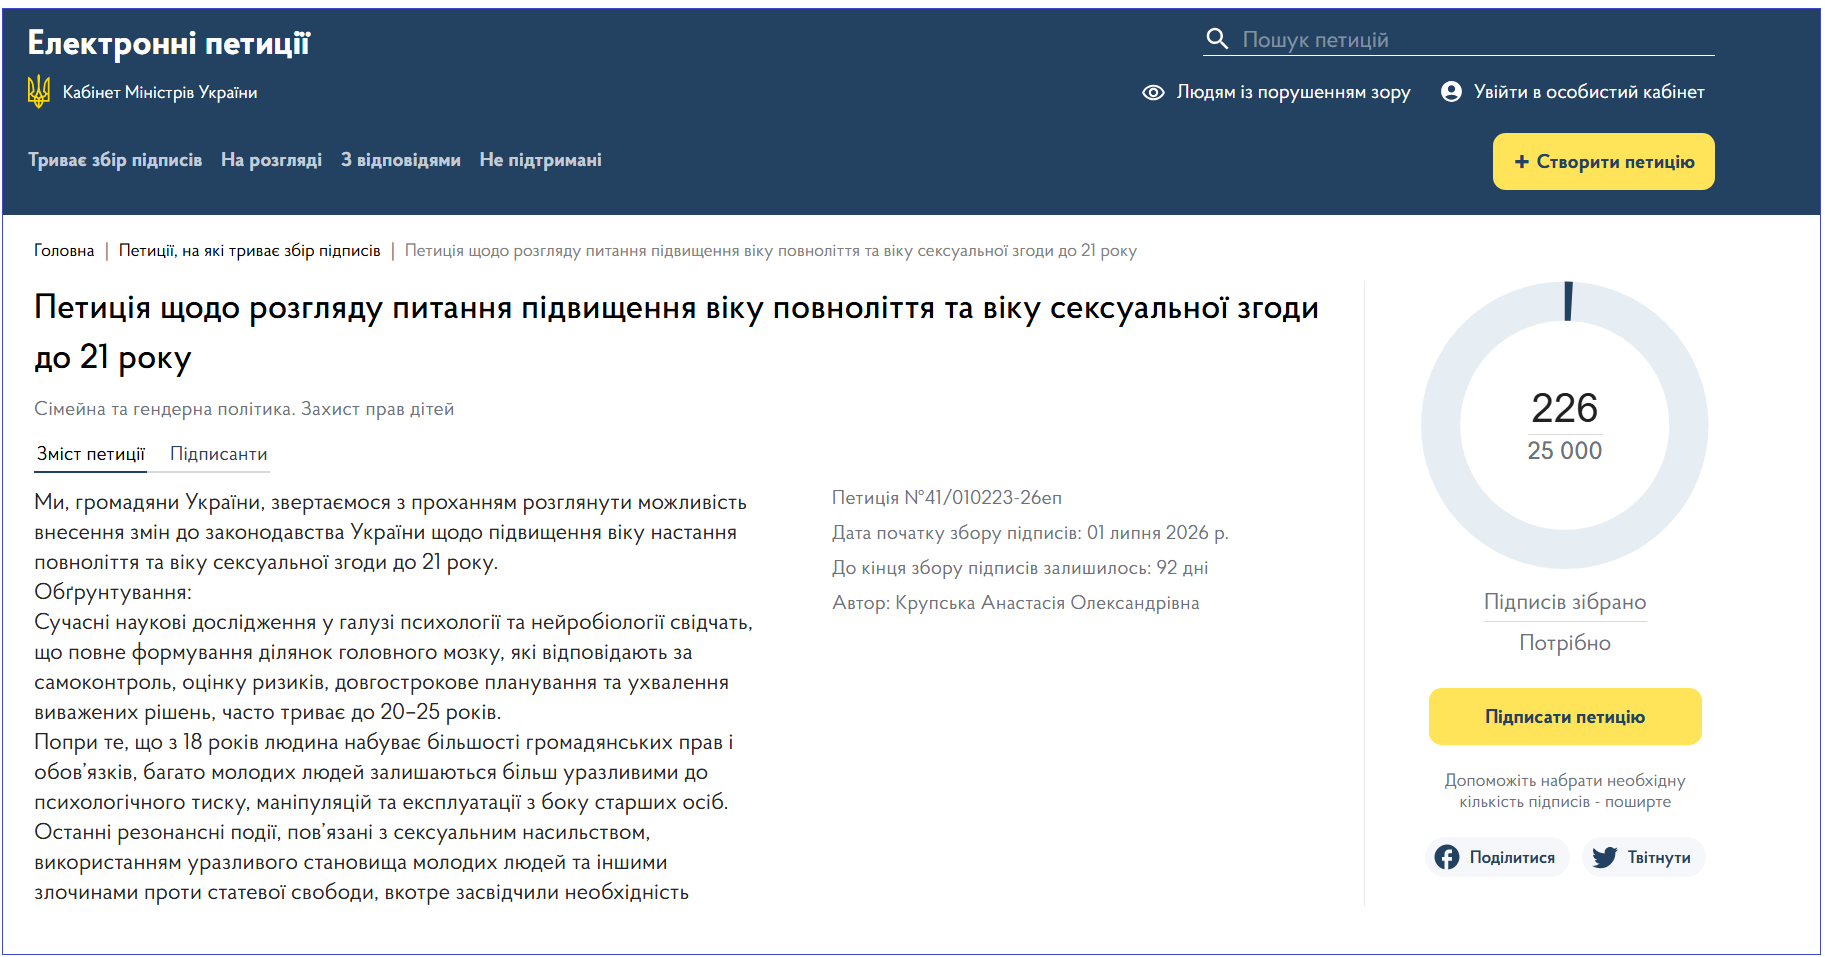The height and width of the screenshot is (957, 1825).
Task: Click the Facebook icon in share button
Action: point(1447,857)
